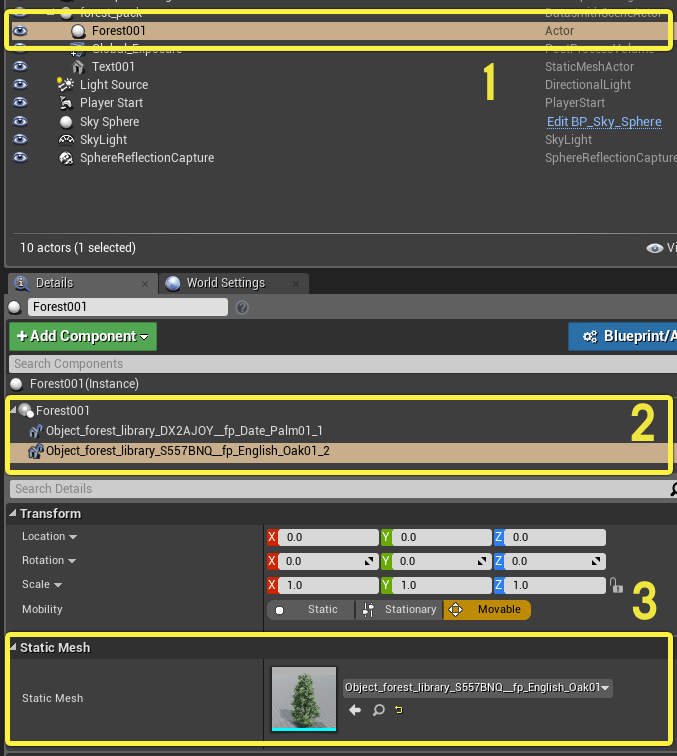Image resolution: width=677 pixels, height=756 pixels.
Task: Select the Player Start actor icon
Action: pos(66,103)
